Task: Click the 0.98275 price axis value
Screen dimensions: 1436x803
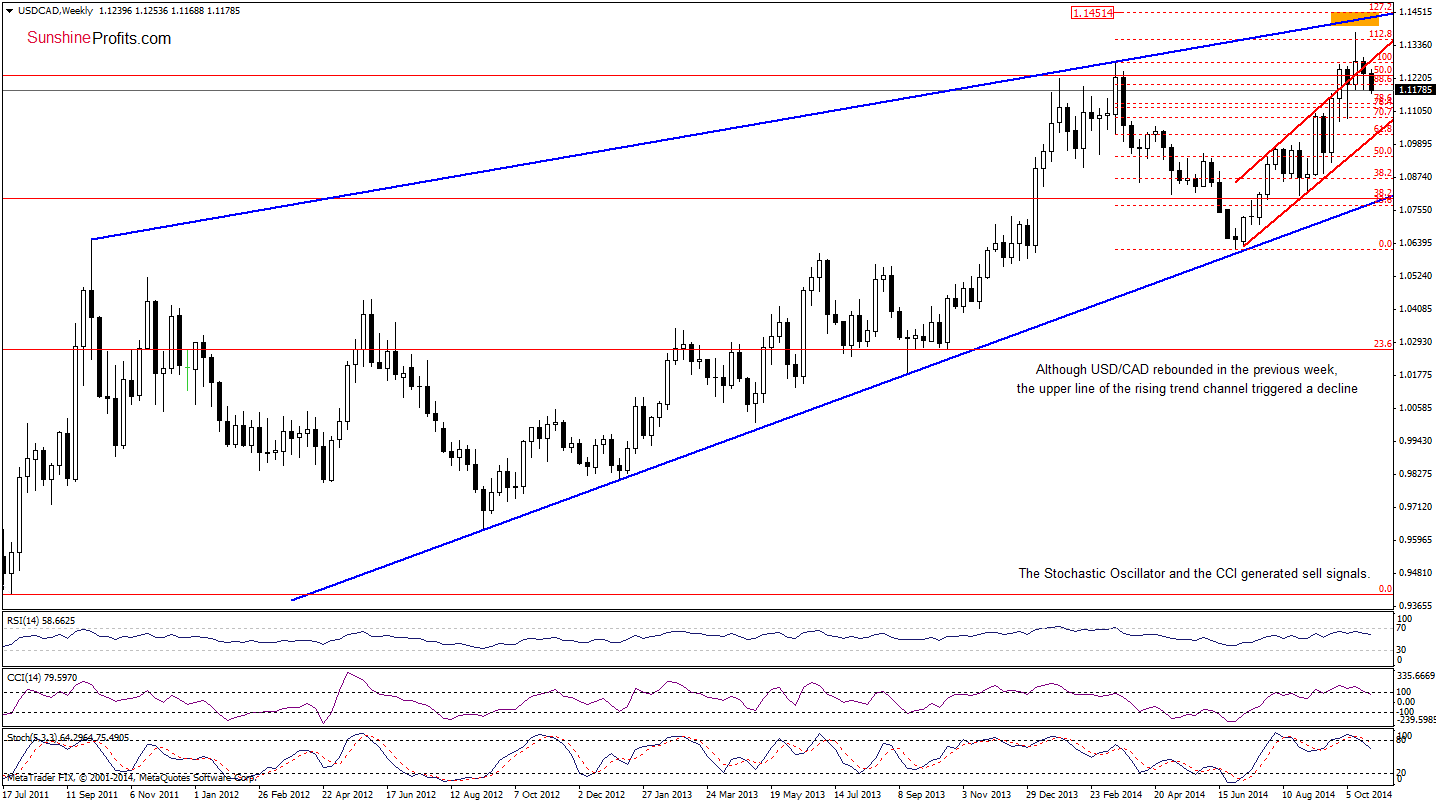Action: 1417,474
